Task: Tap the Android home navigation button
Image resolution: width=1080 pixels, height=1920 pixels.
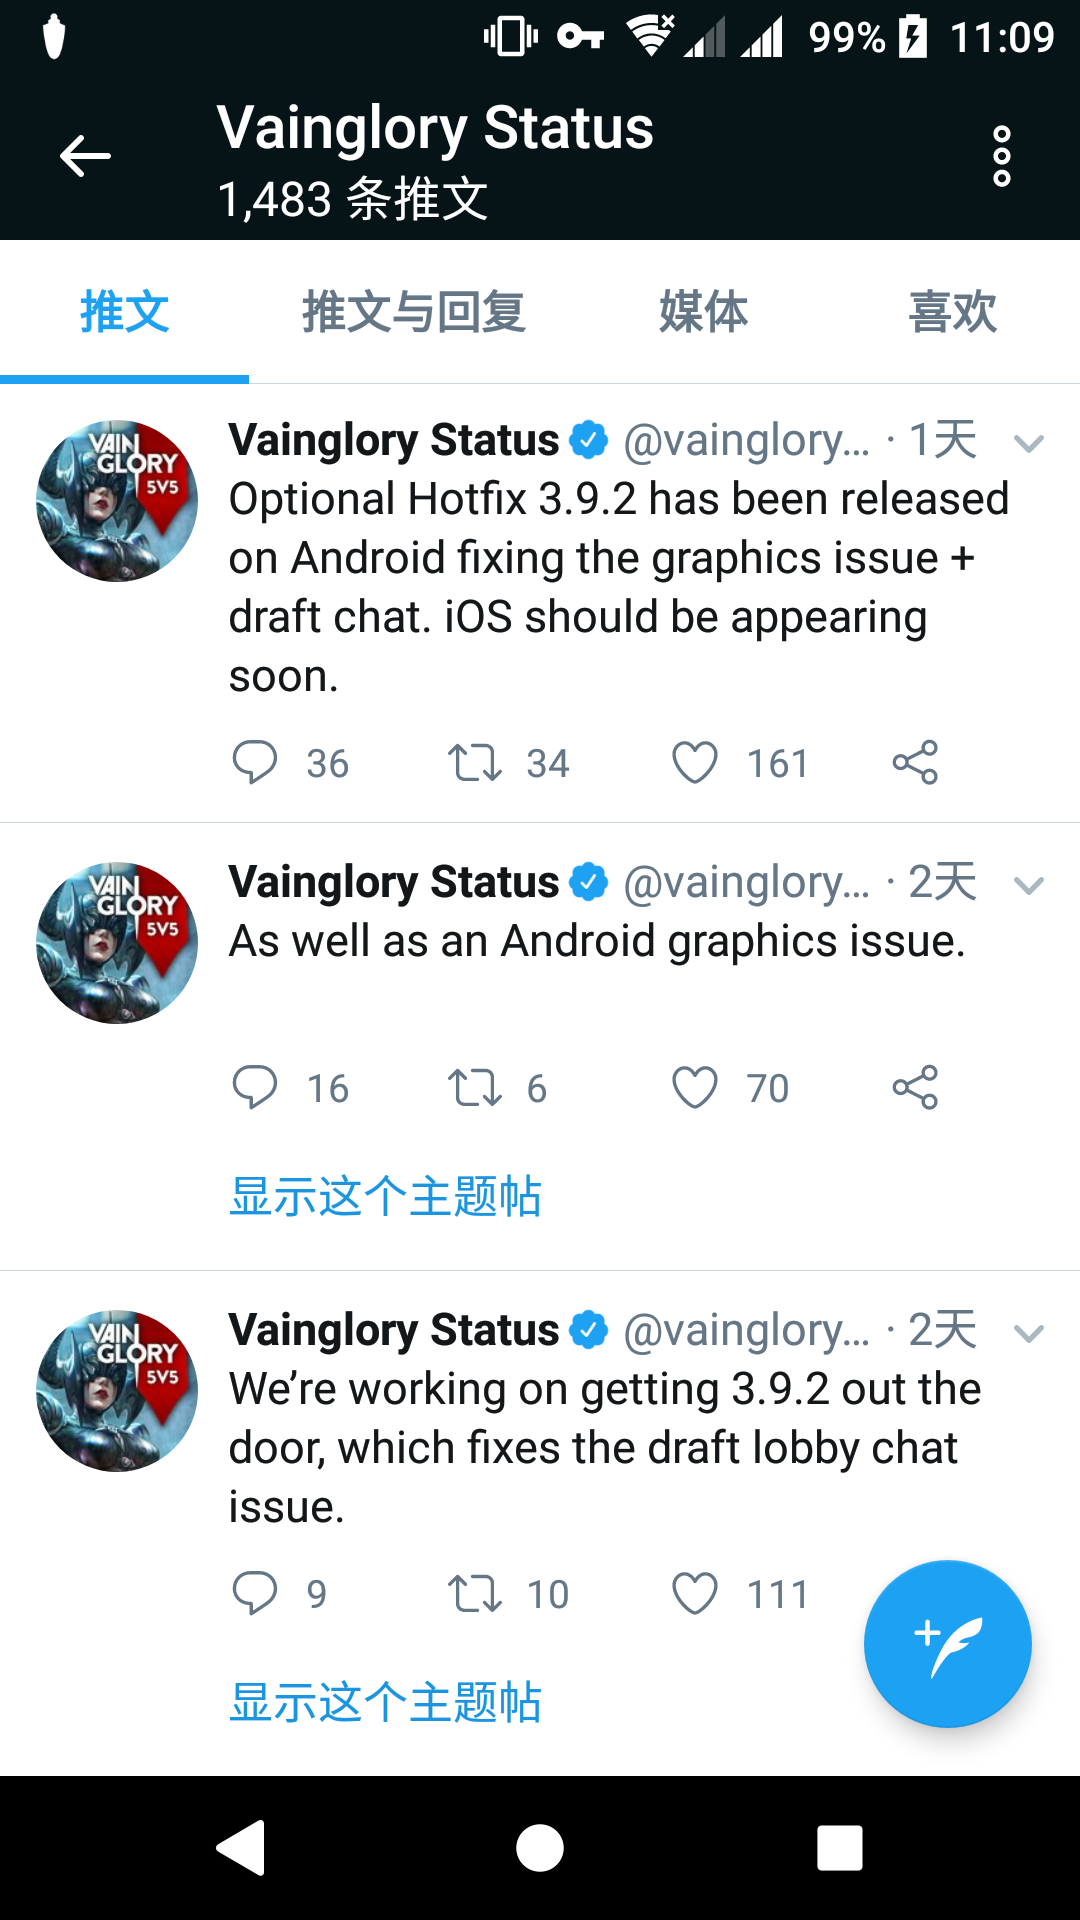Action: (x=540, y=1847)
